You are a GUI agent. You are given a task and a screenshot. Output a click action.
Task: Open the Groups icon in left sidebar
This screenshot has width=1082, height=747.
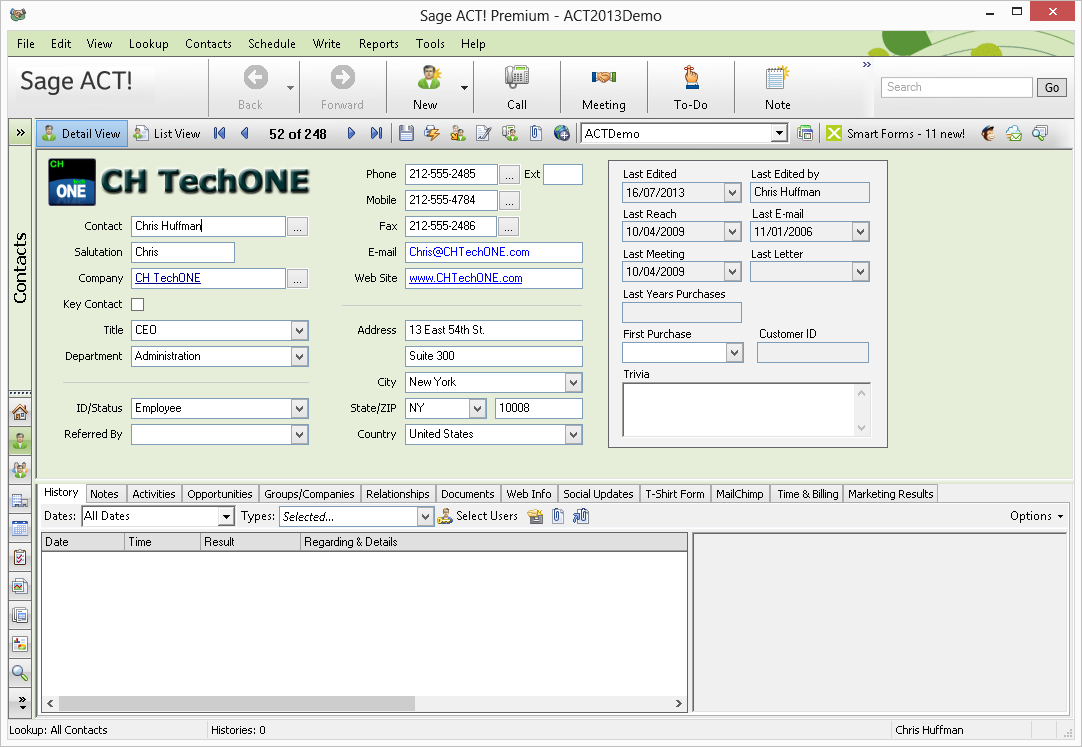tap(20, 470)
